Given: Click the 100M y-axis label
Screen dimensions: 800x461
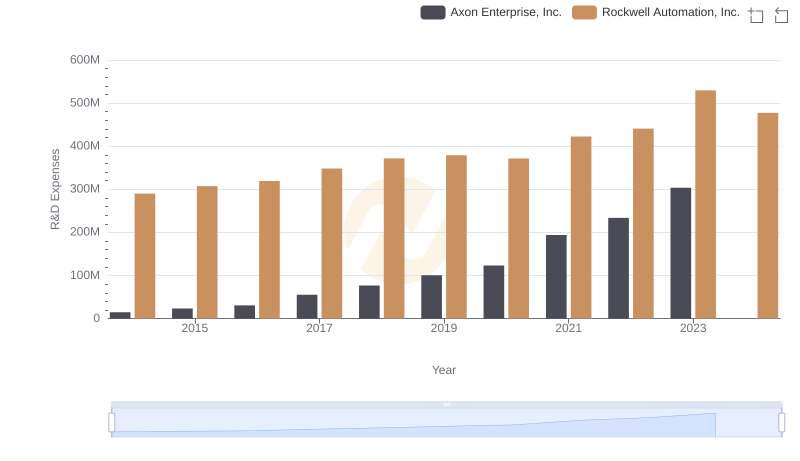Looking at the screenshot, I should [x=85, y=275].
